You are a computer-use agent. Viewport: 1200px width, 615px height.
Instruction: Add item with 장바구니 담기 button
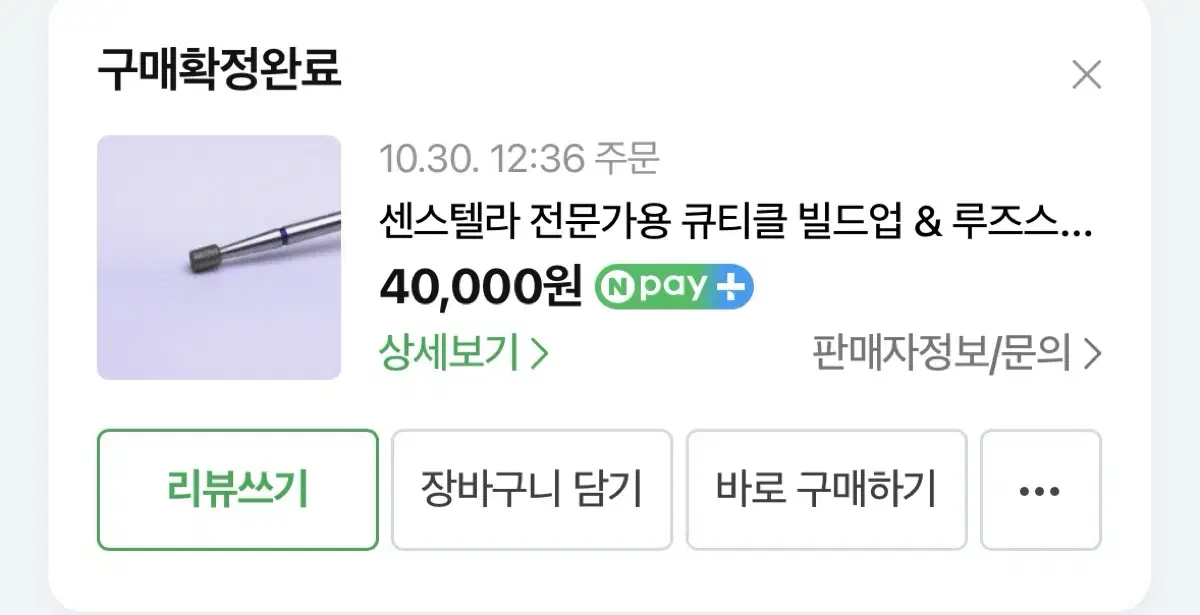(532, 490)
